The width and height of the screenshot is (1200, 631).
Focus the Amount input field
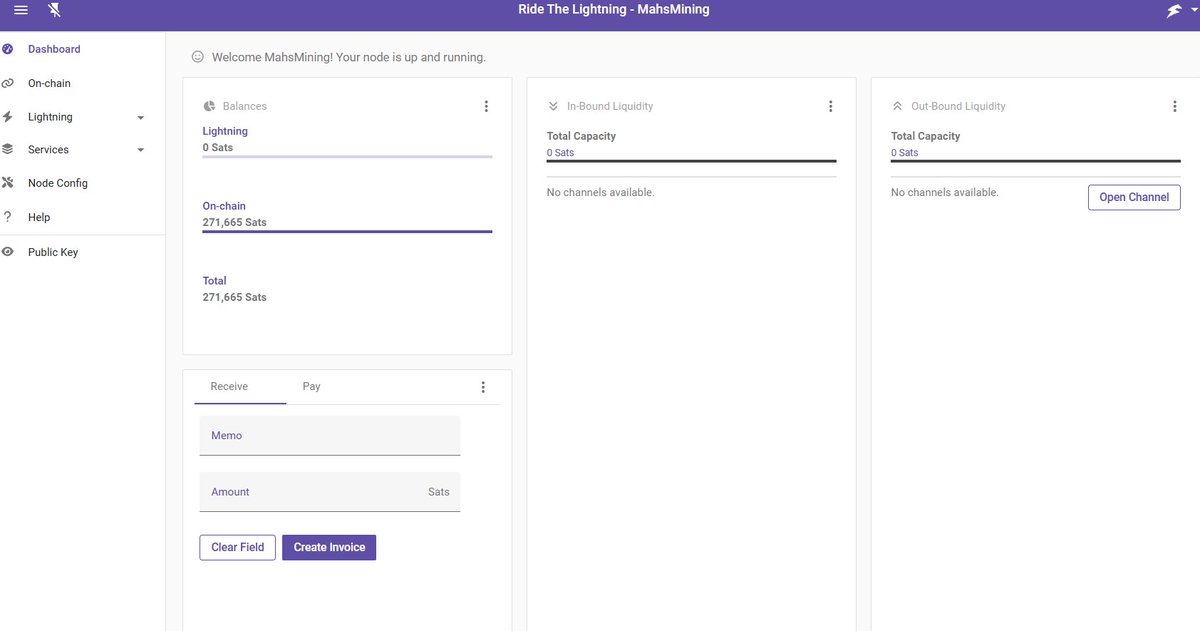coord(330,492)
